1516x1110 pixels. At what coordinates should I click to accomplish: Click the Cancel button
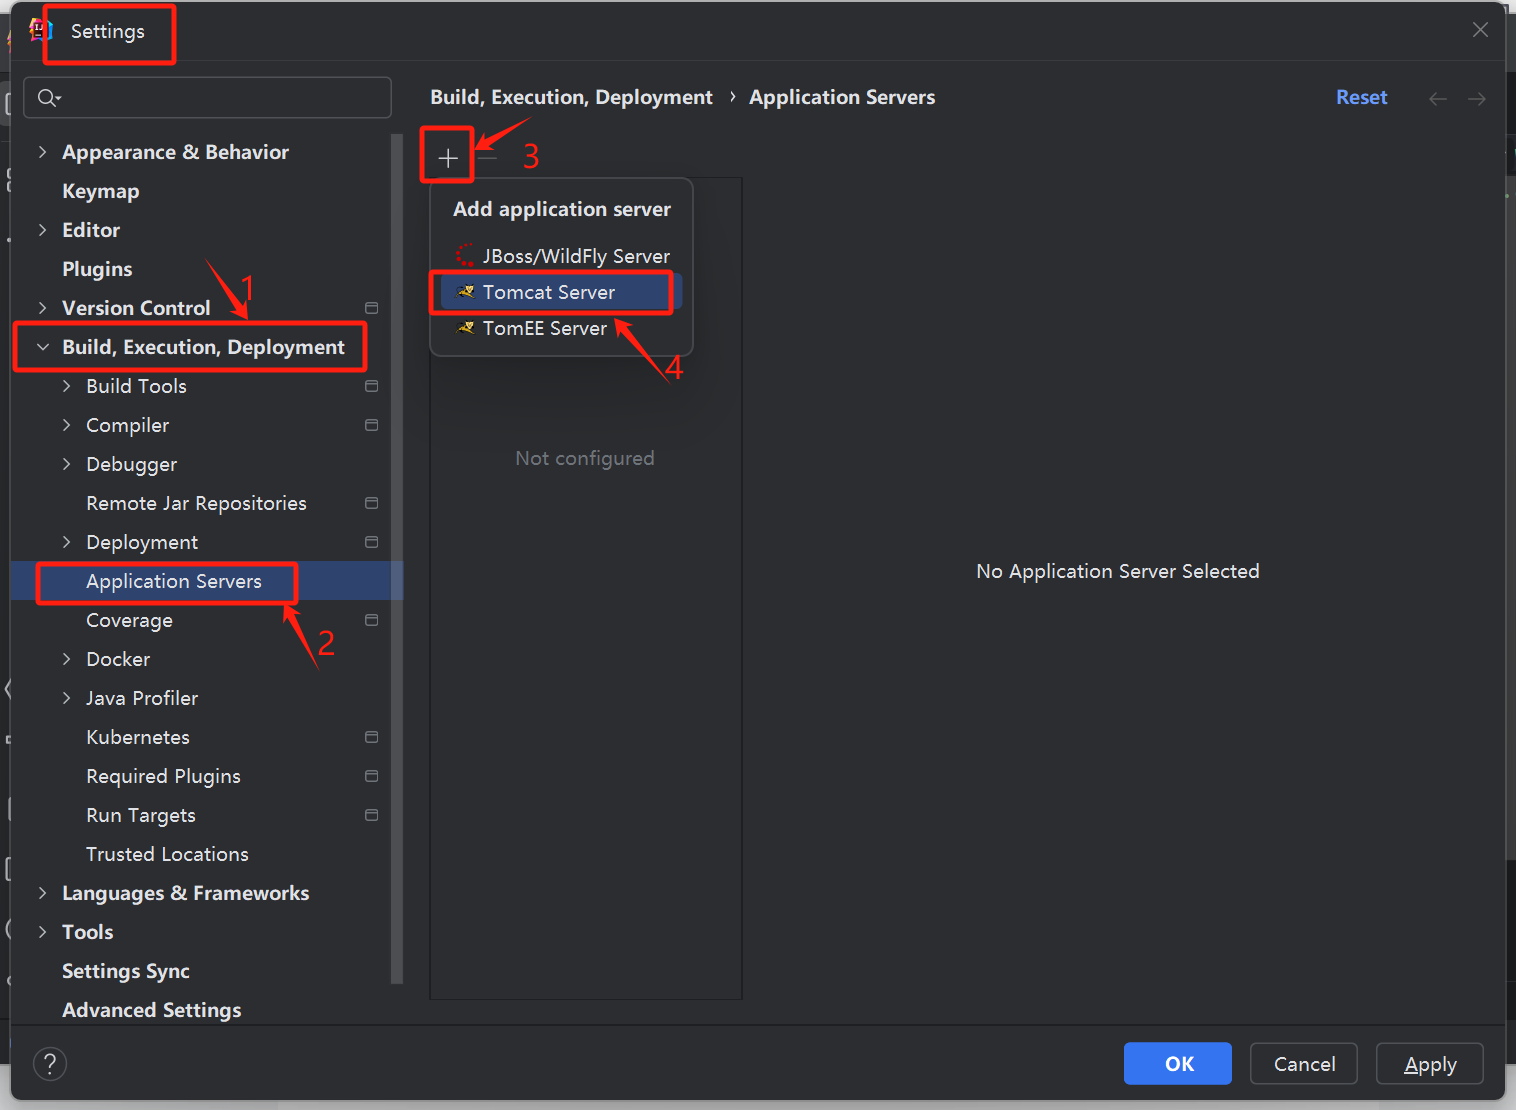tap(1304, 1064)
